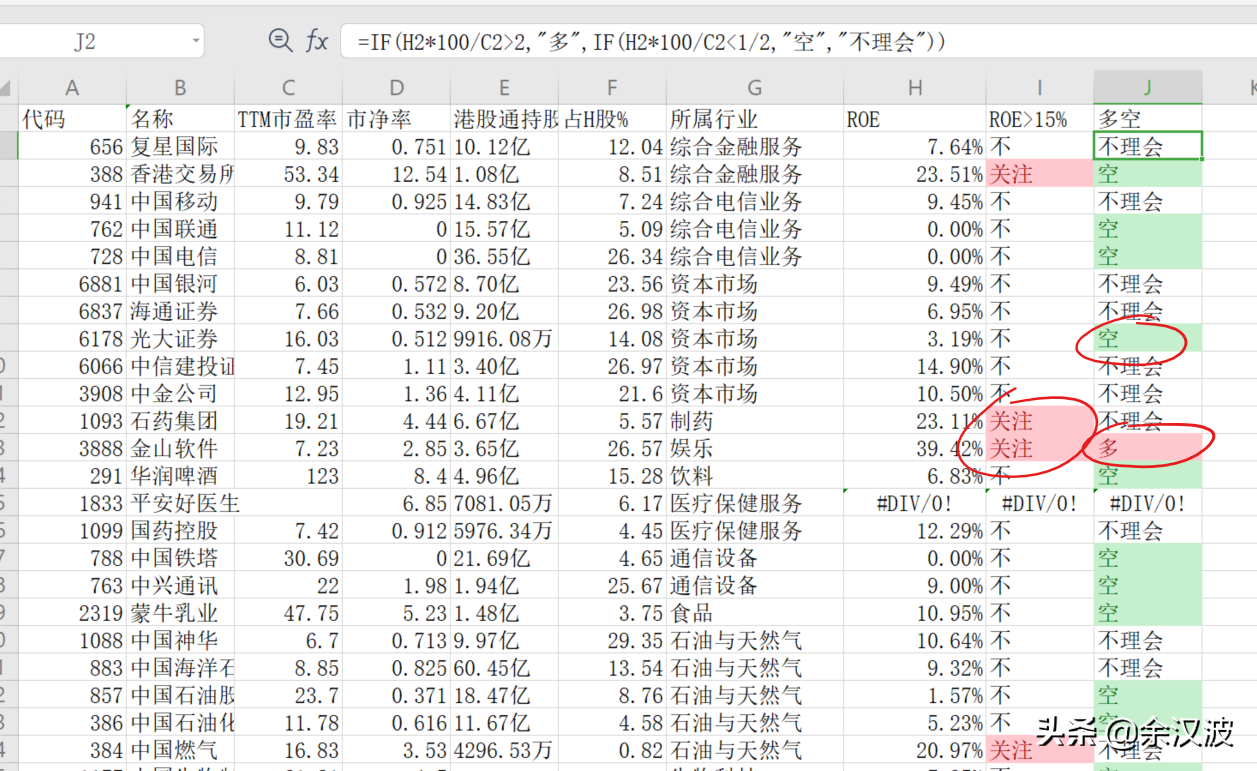The width and height of the screenshot is (1257, 771).
Task: Click the code cell 6881
Action: (x=72, y=284)
